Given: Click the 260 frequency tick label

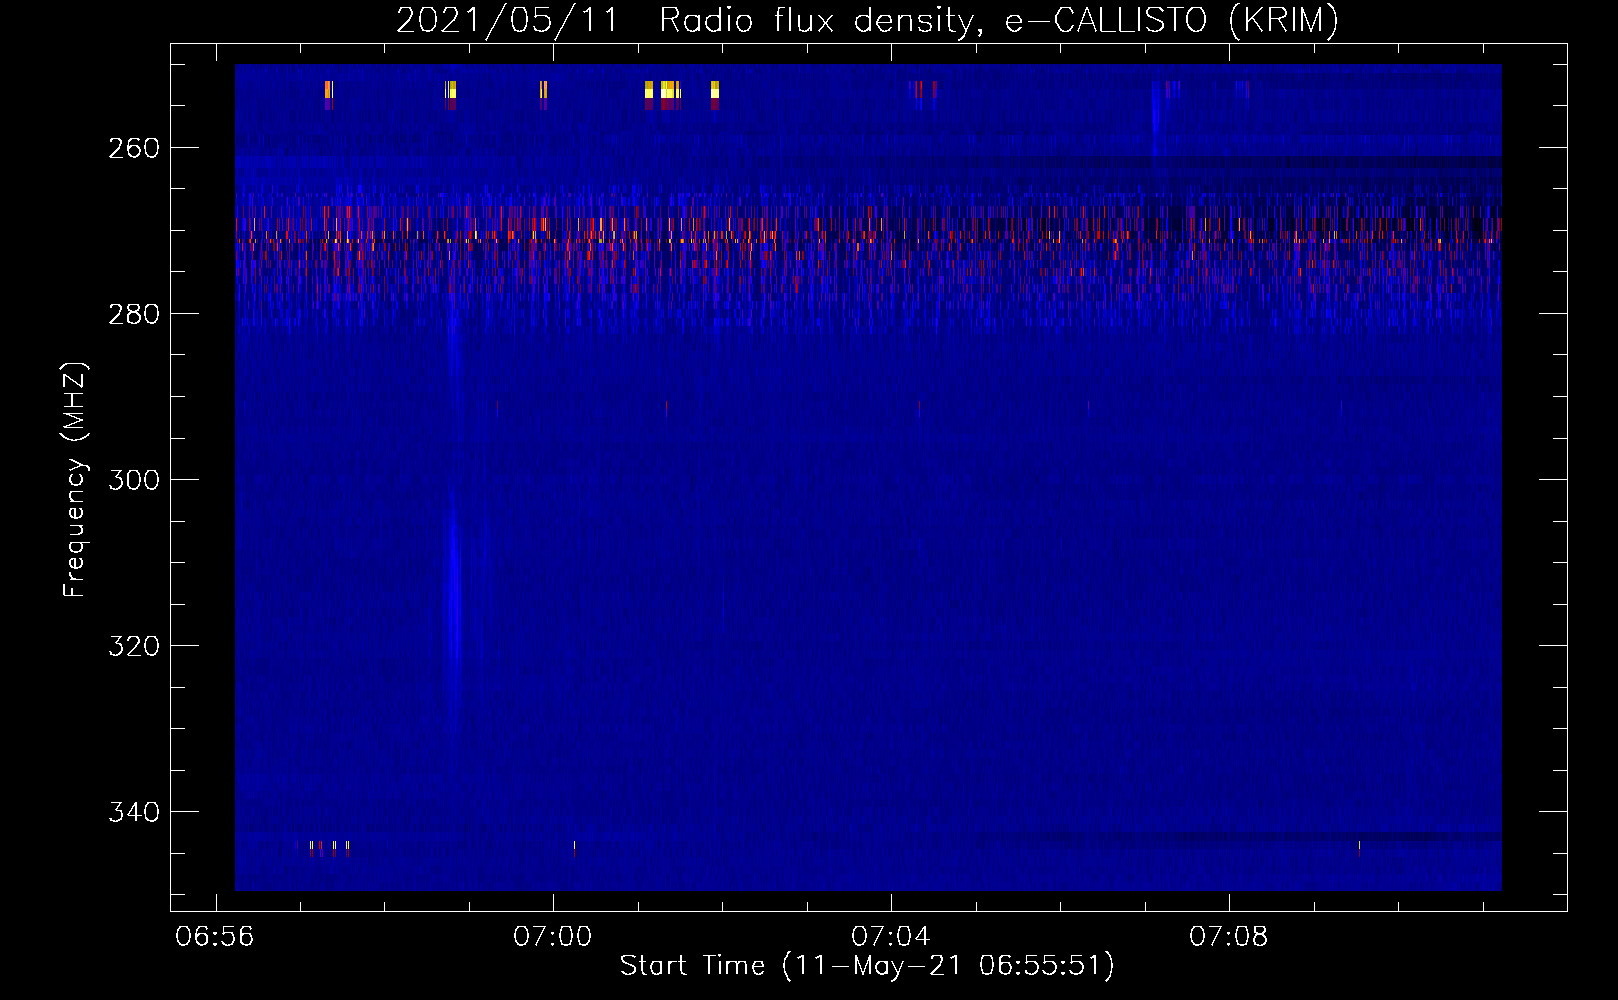Looking at the screenshot, I should pyautogui.click(x=134, y=148).
